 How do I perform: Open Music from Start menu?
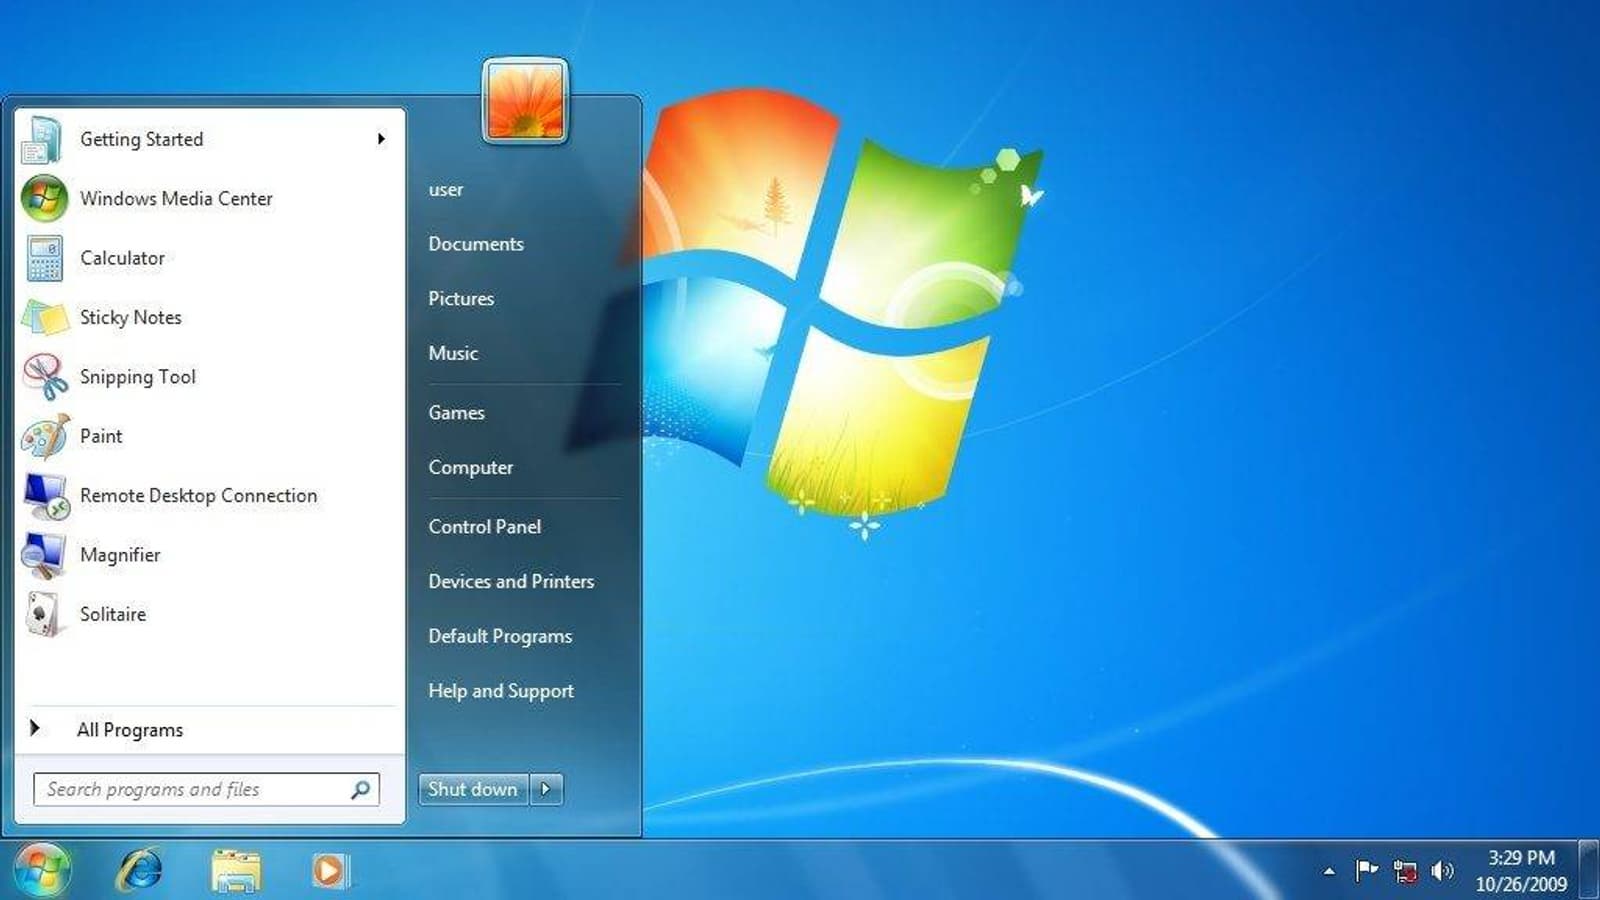[453, 353]
